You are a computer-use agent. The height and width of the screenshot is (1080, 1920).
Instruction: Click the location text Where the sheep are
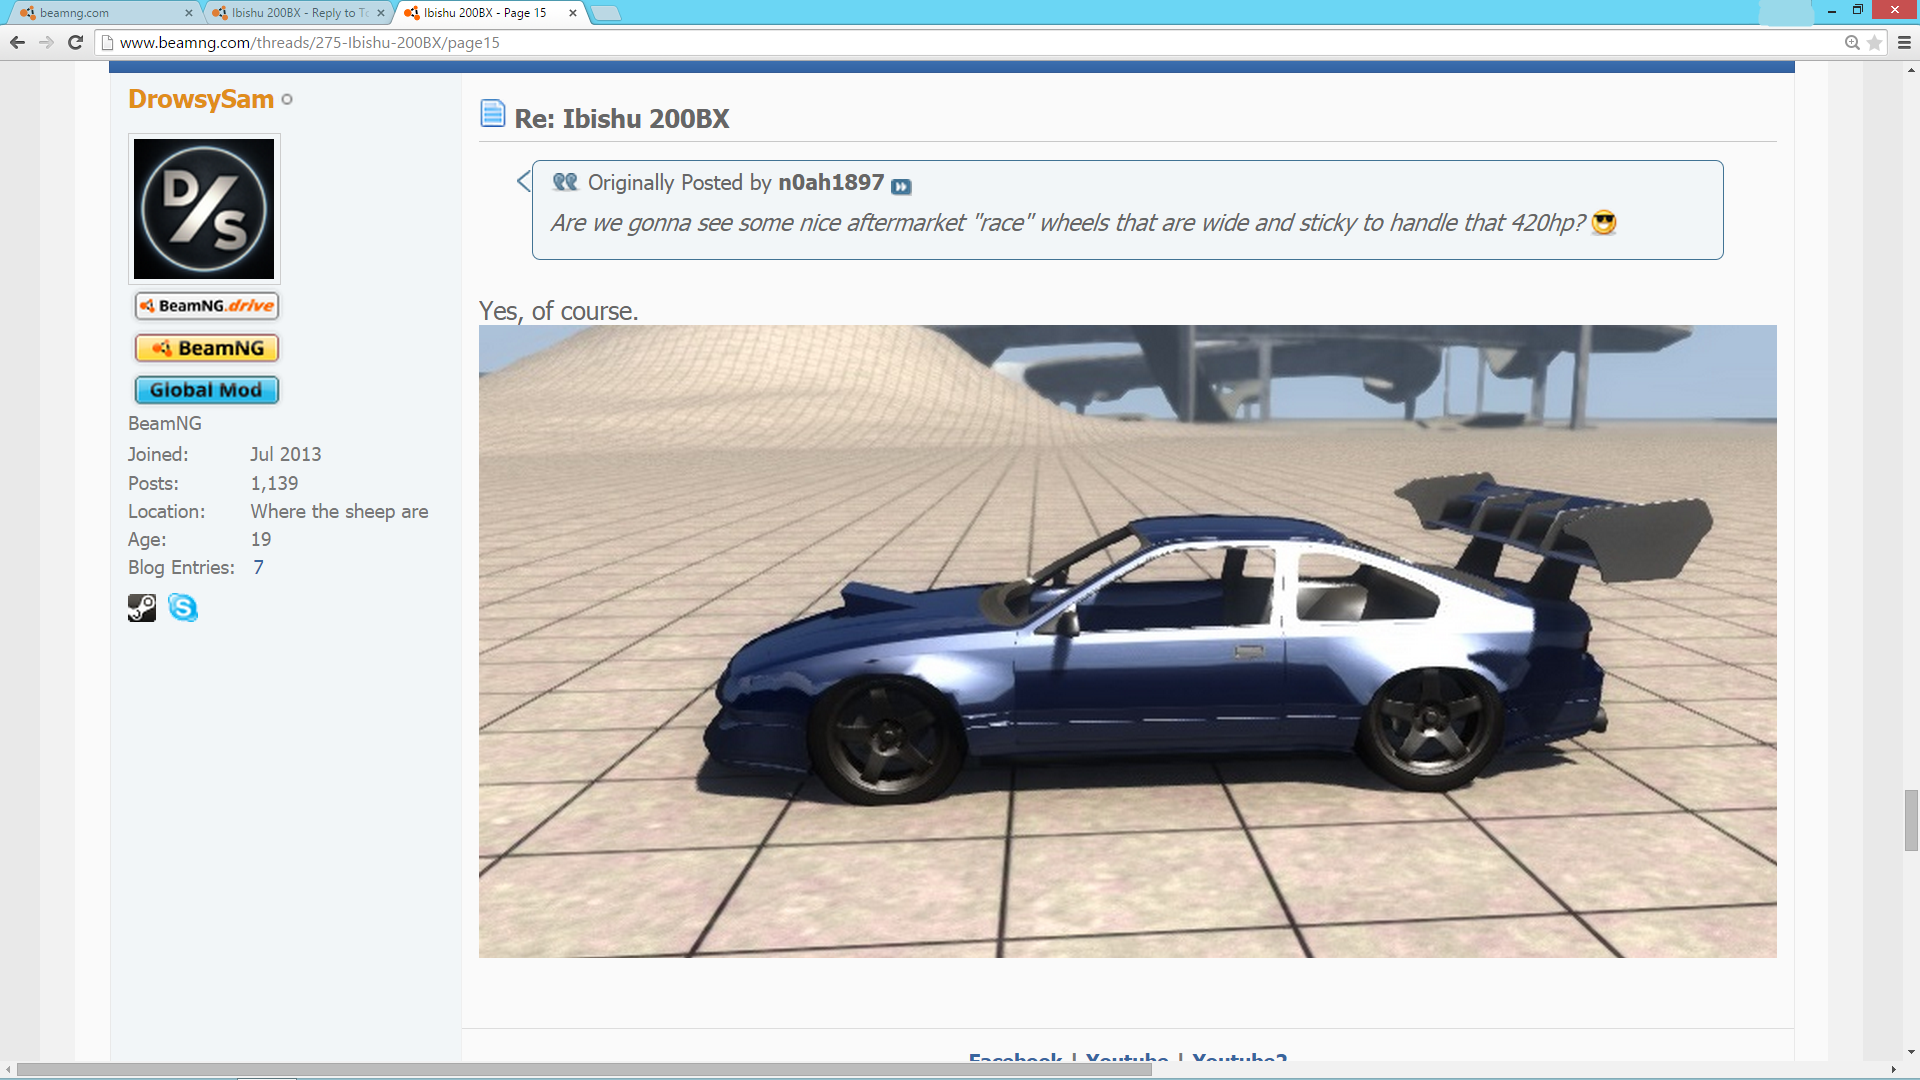(x=339, y=511)
